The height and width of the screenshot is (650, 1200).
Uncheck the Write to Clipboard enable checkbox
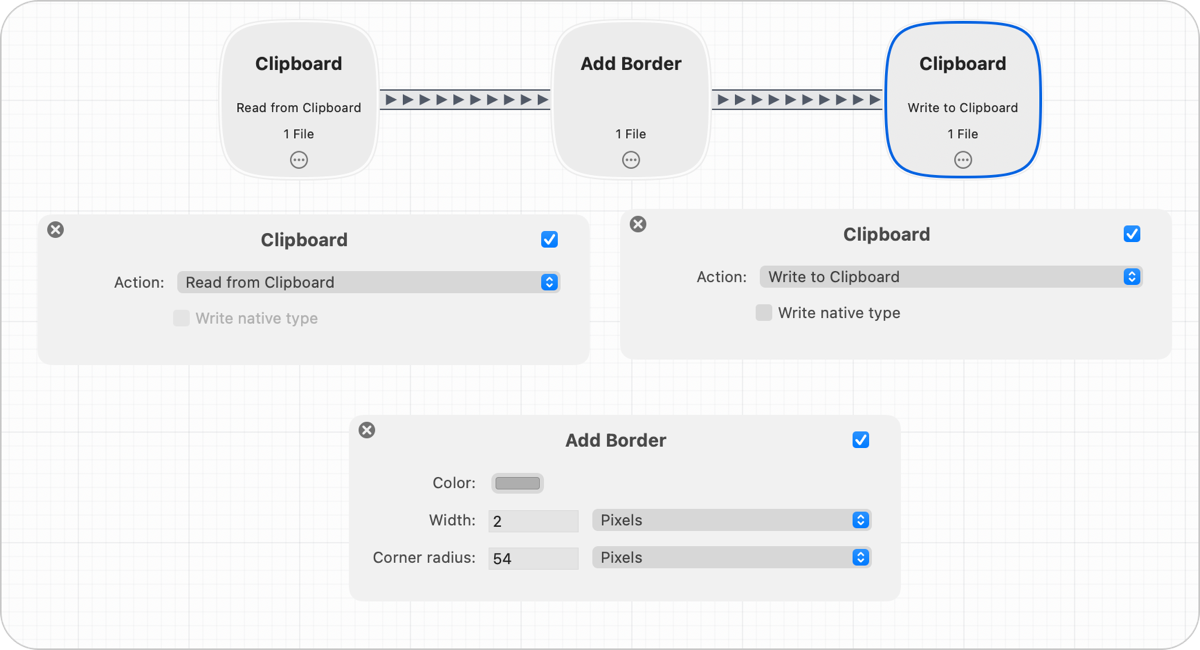point(1132,233)
